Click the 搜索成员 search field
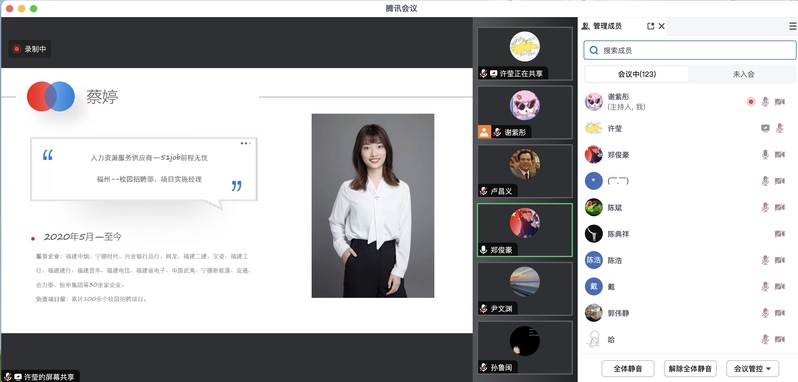Screen dimensions: 798x382 [x=690, y=50]
